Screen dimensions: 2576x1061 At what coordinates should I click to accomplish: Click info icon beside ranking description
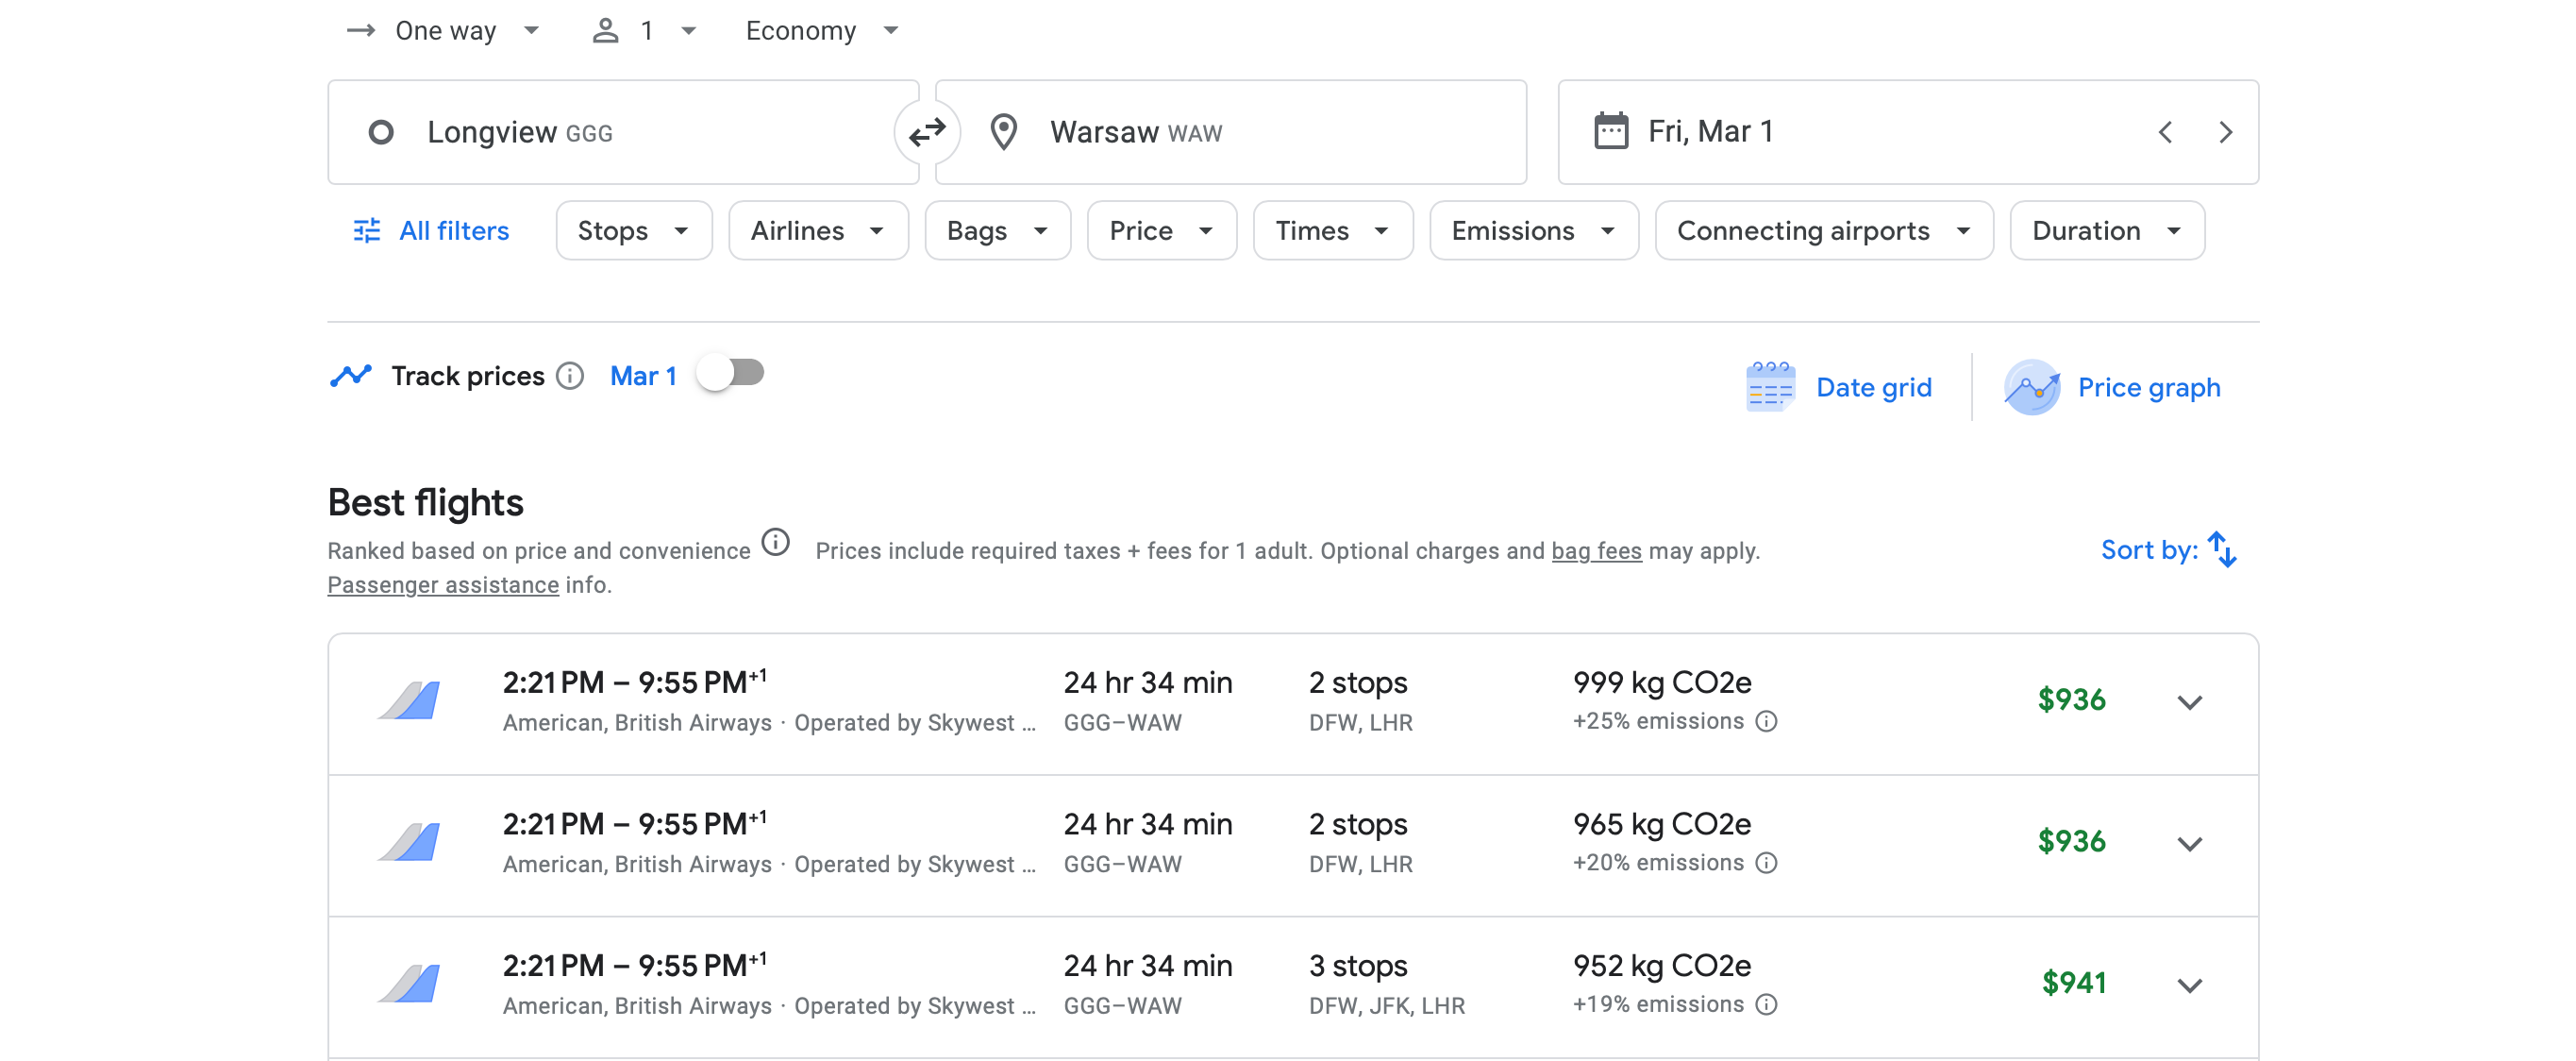point(775,543)
